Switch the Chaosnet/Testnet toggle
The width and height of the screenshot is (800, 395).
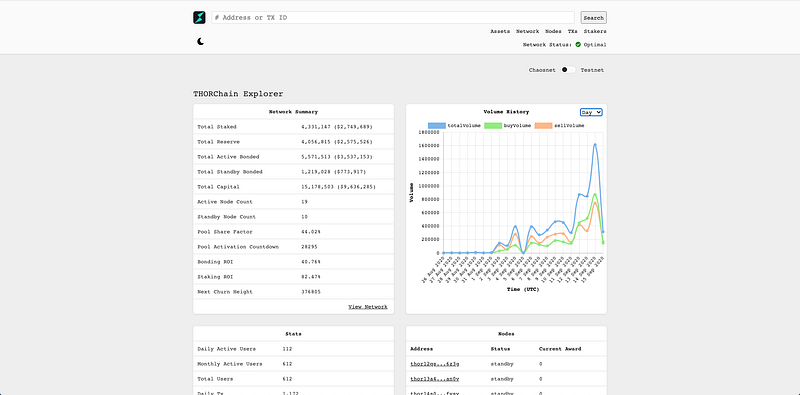pos(568,70)
